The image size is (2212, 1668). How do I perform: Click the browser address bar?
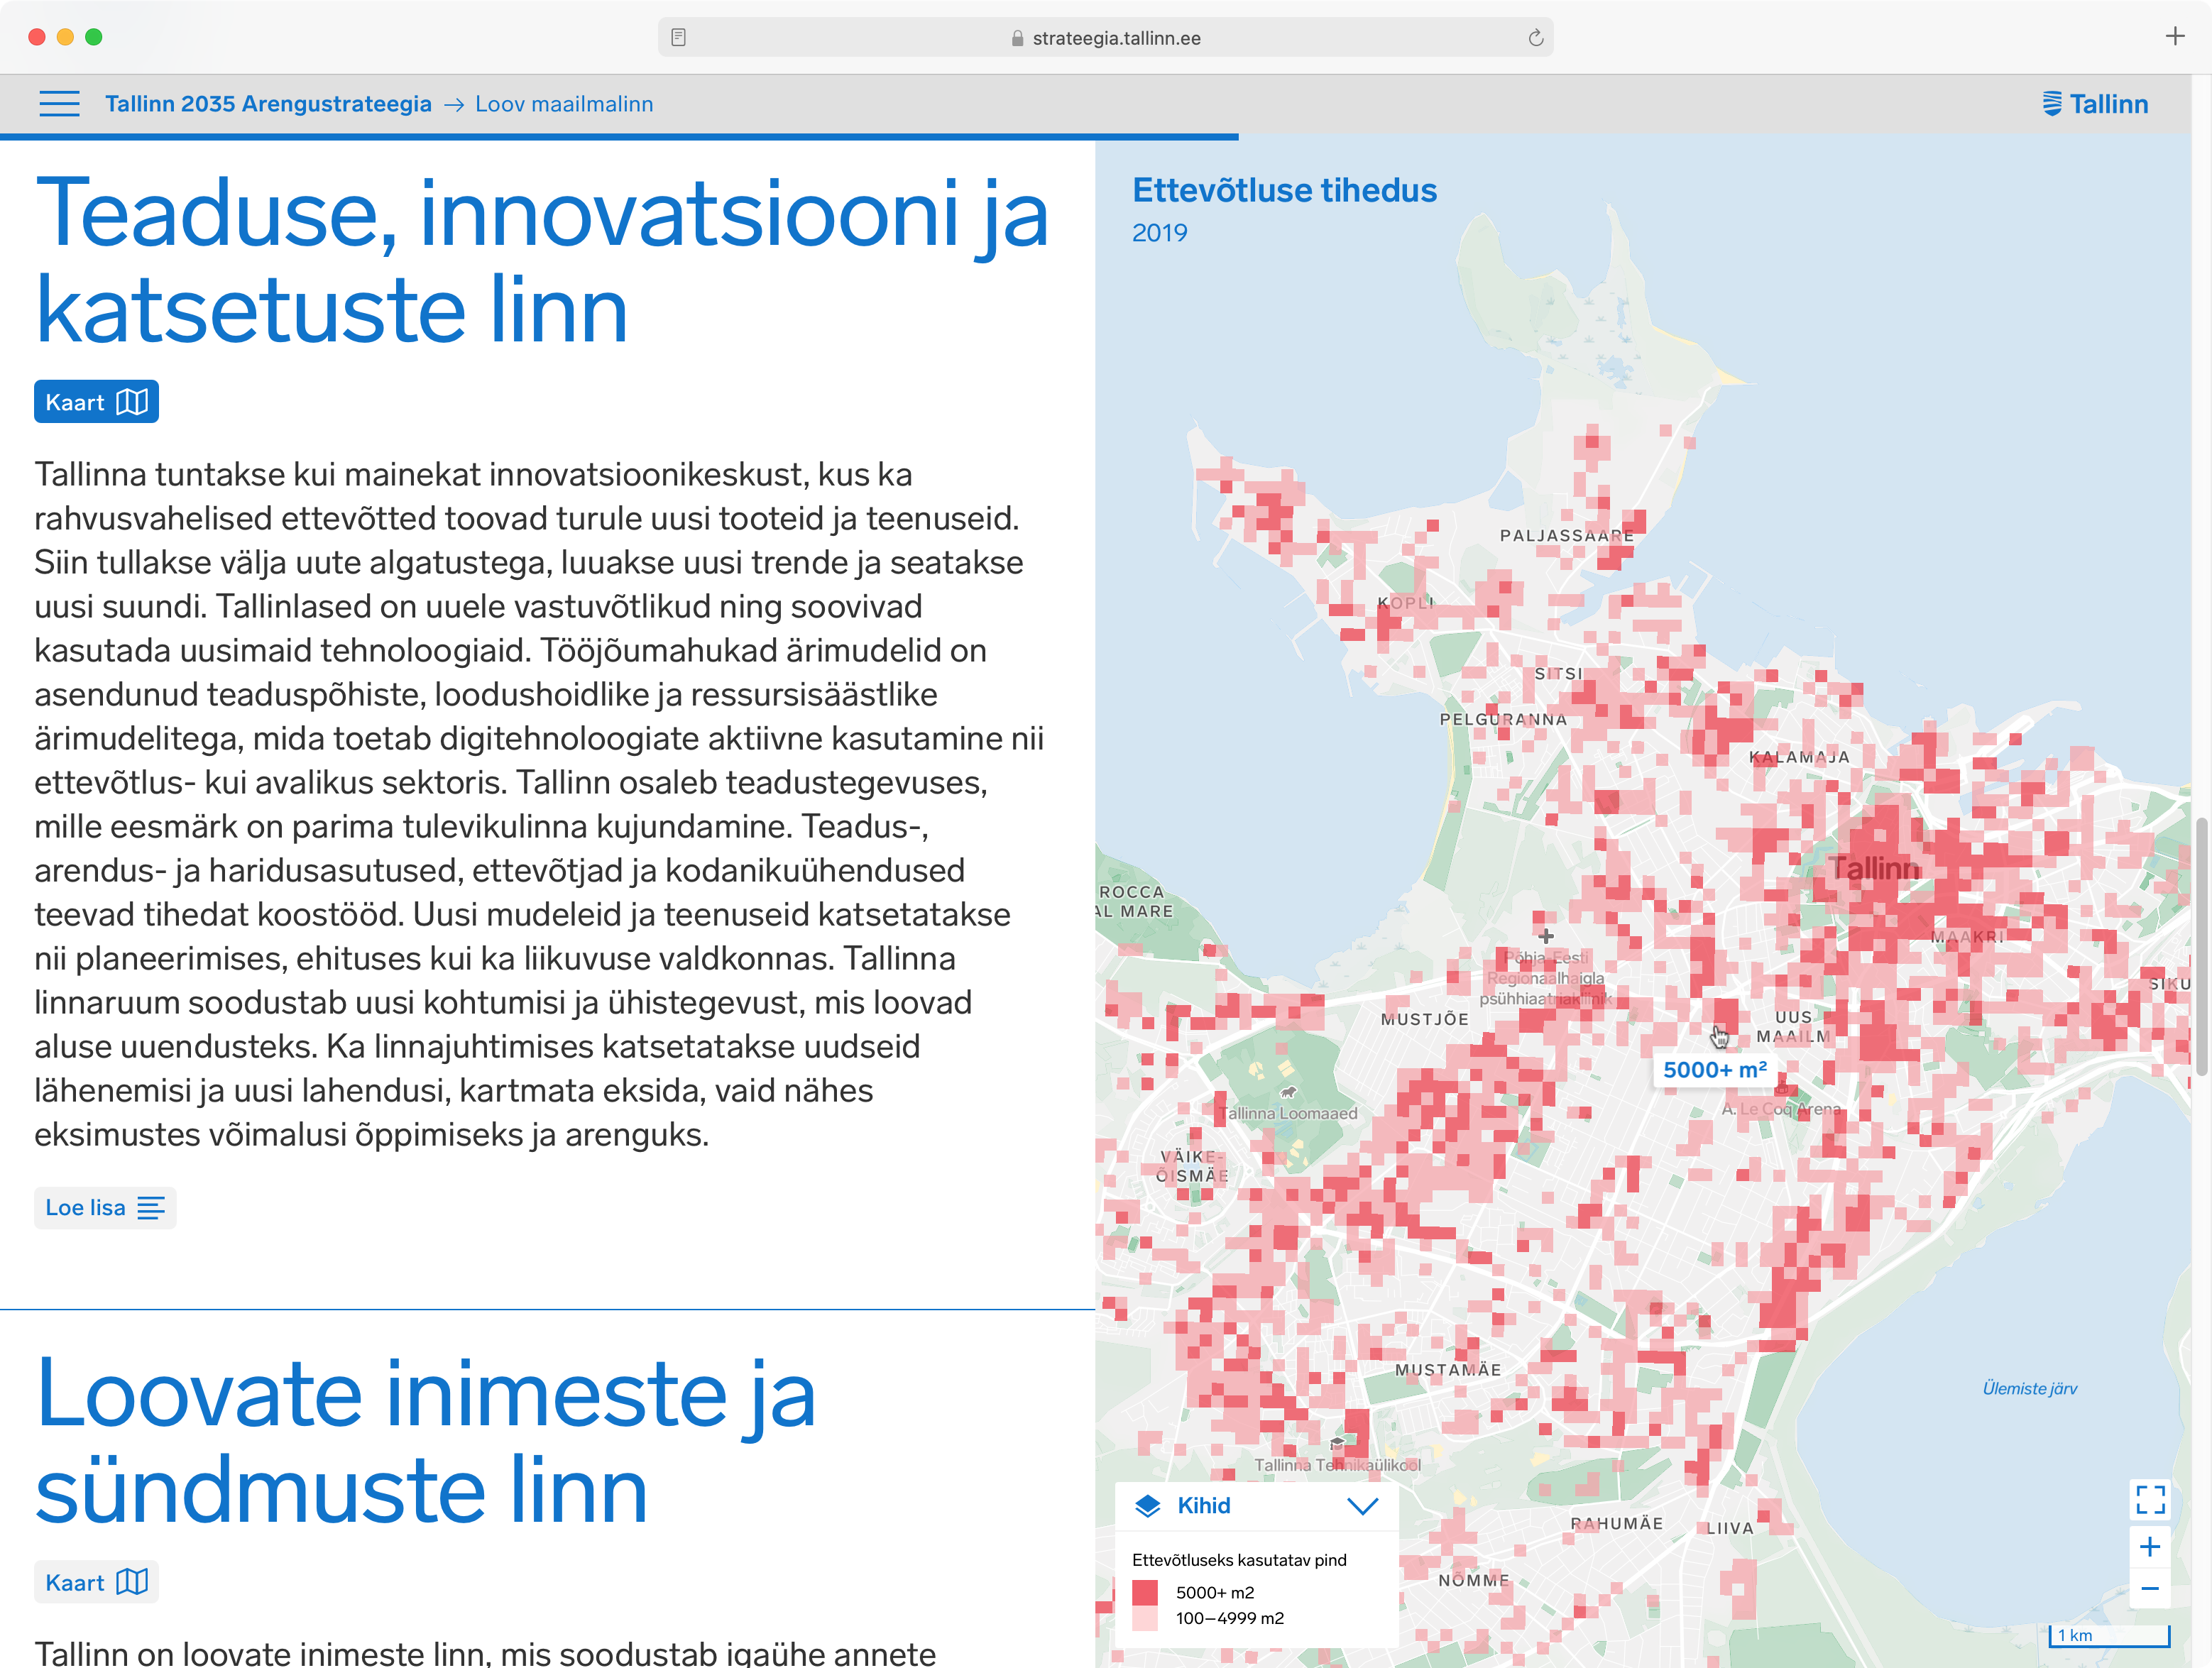tap(1105, 38)
